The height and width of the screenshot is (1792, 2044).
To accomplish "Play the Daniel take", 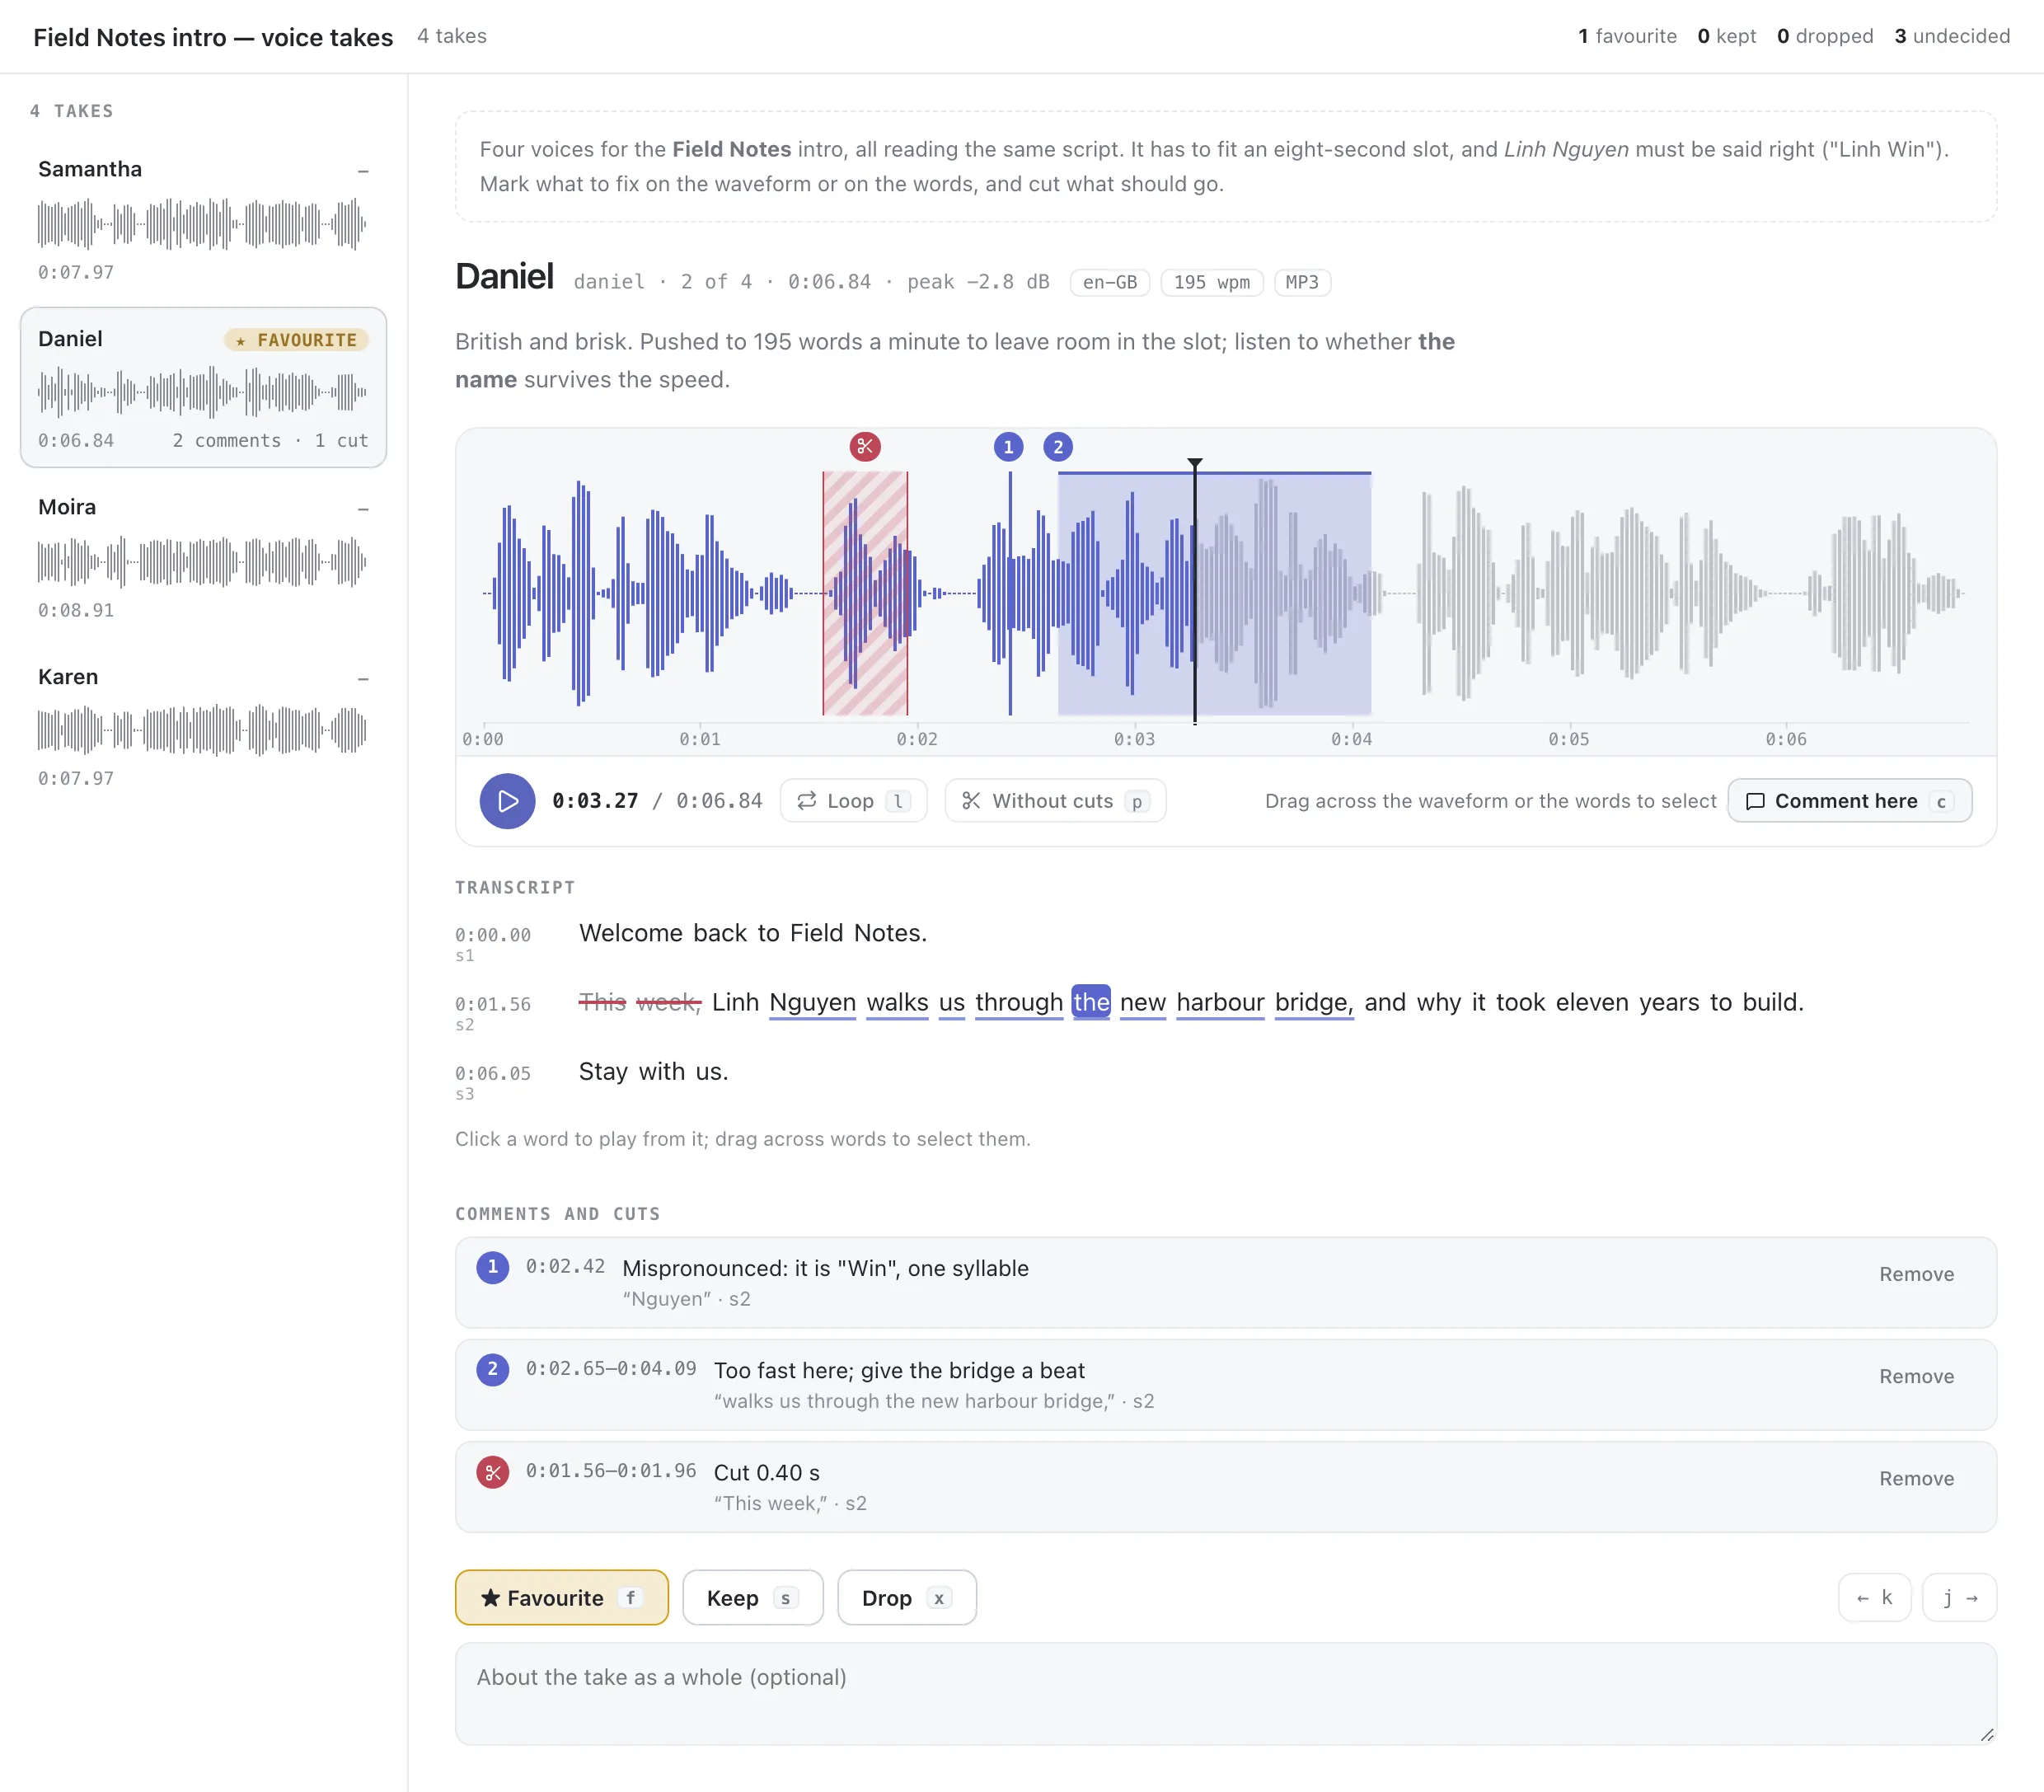I will click(507, 801).
